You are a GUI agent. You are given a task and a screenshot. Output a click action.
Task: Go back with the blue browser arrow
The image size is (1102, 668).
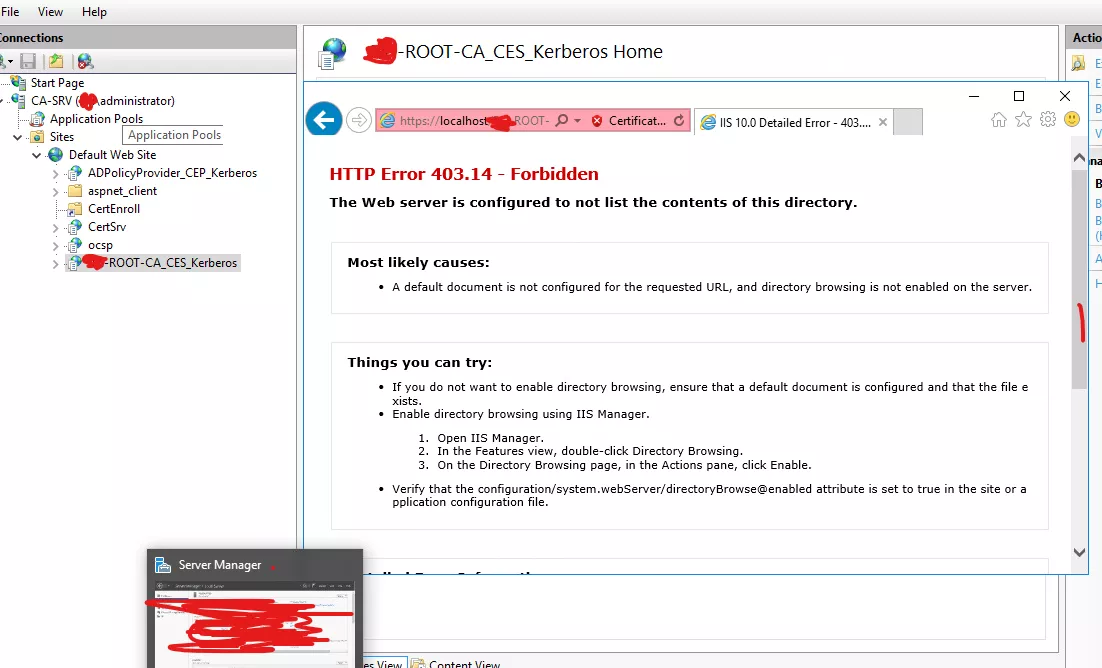point(324,120)
